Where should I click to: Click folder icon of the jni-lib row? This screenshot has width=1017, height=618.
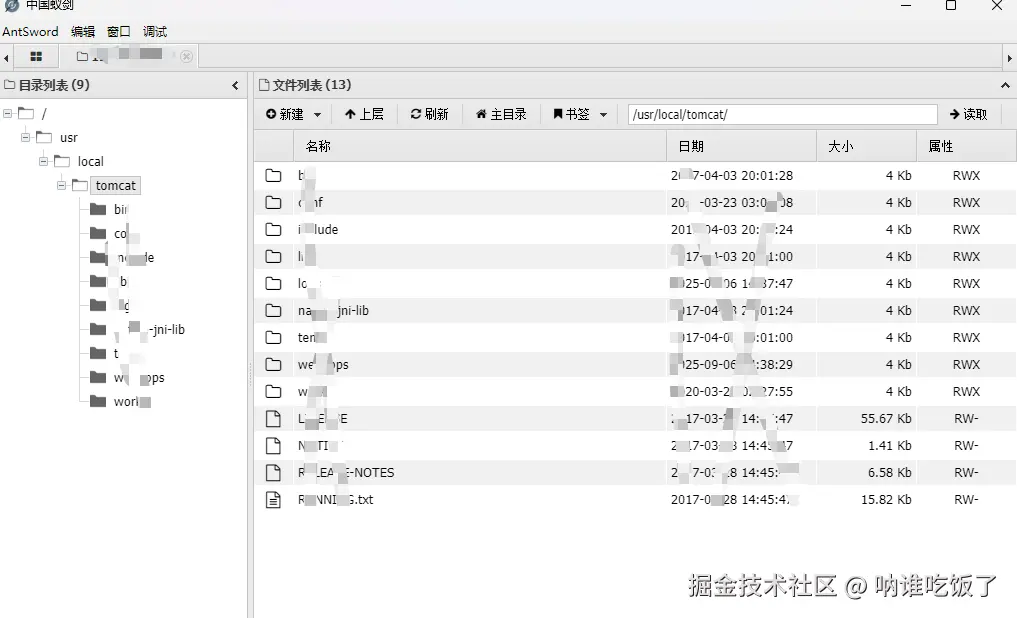coord(274,311)
